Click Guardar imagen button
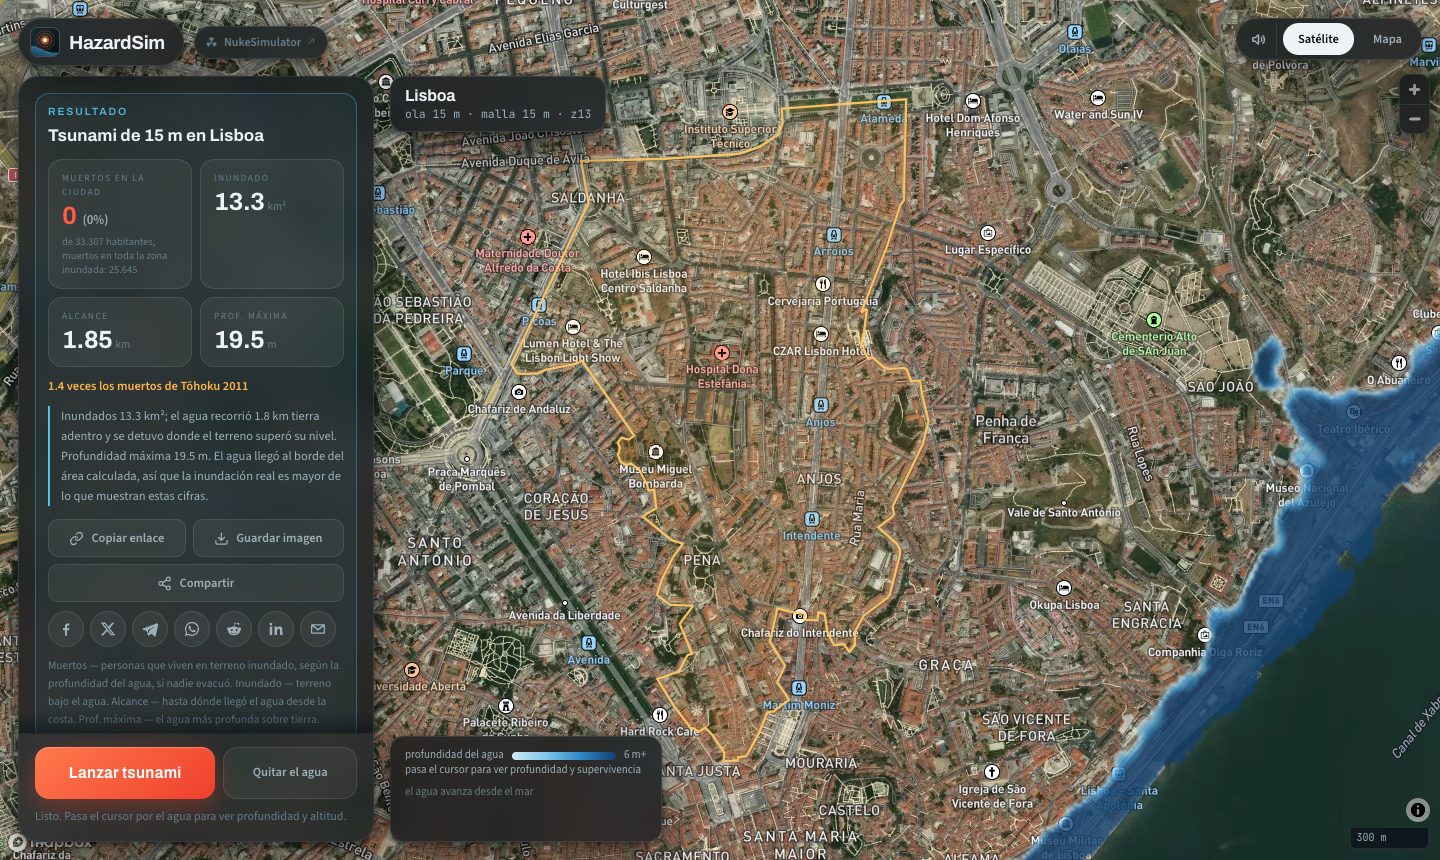 (x=268, y=538)
